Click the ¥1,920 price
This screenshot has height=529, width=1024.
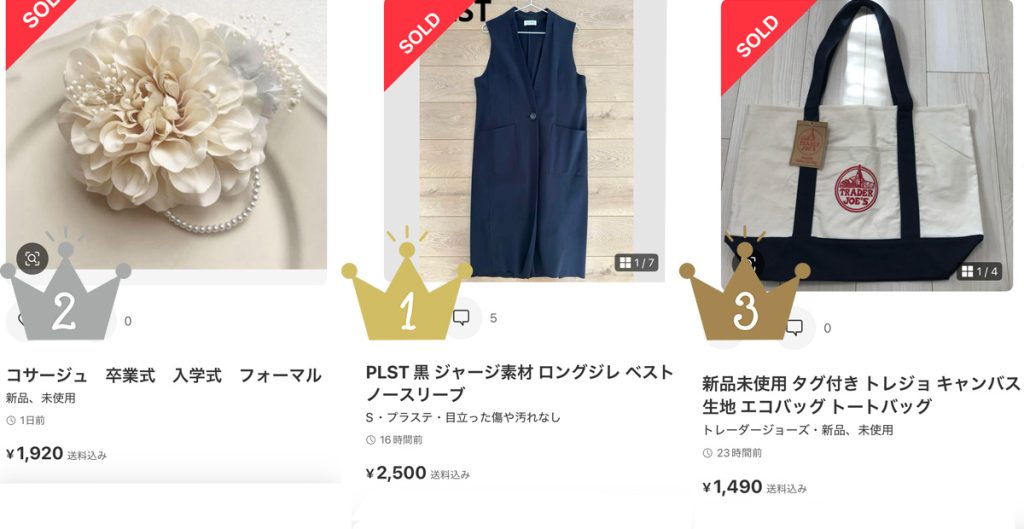(35, 453)
